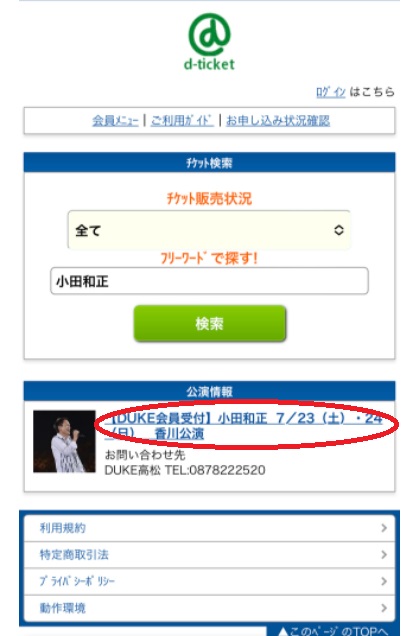Open the 動作環境 menu row
The height and width of the screenshot is (636, 413).
click(x=209, y=608)
